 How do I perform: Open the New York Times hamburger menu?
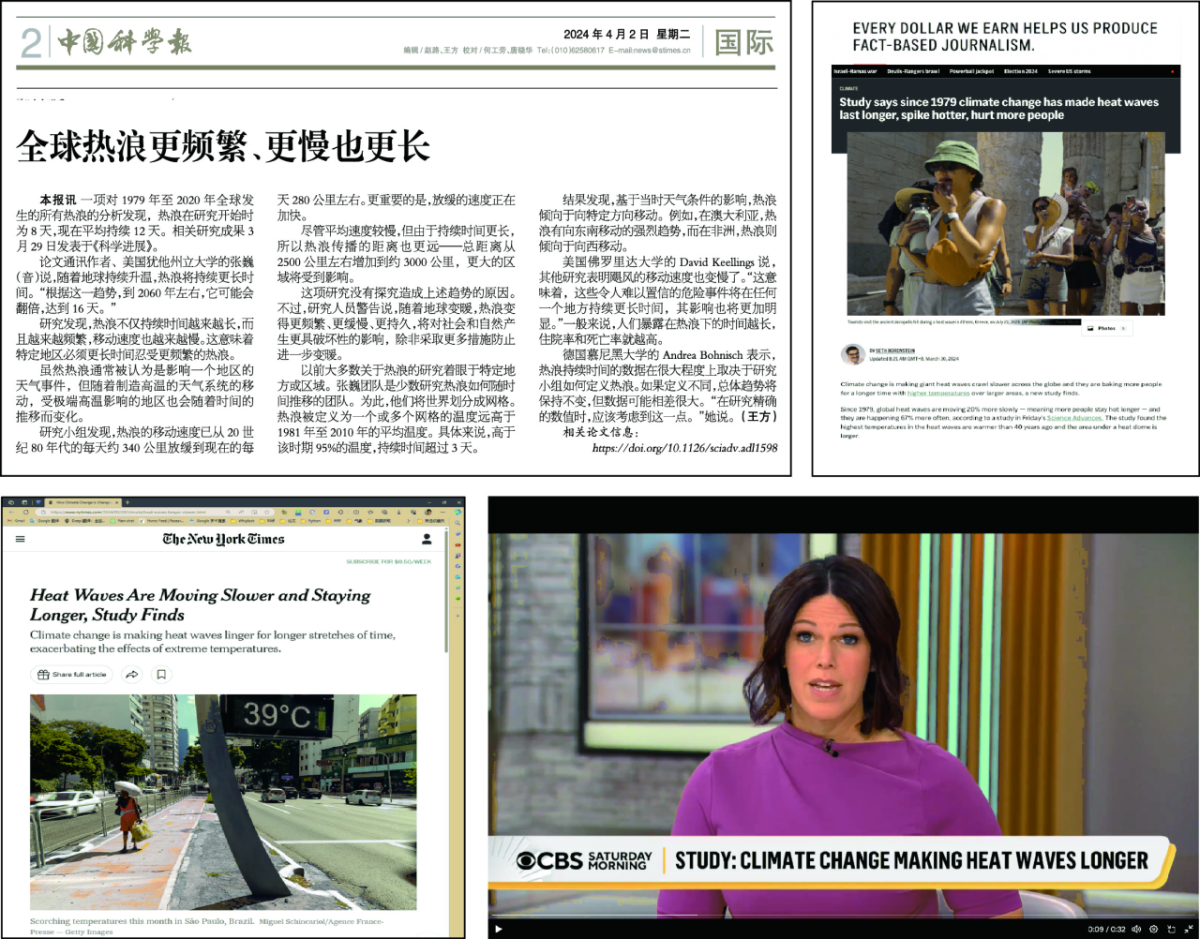pyautogui.click(x=20, y=539)
